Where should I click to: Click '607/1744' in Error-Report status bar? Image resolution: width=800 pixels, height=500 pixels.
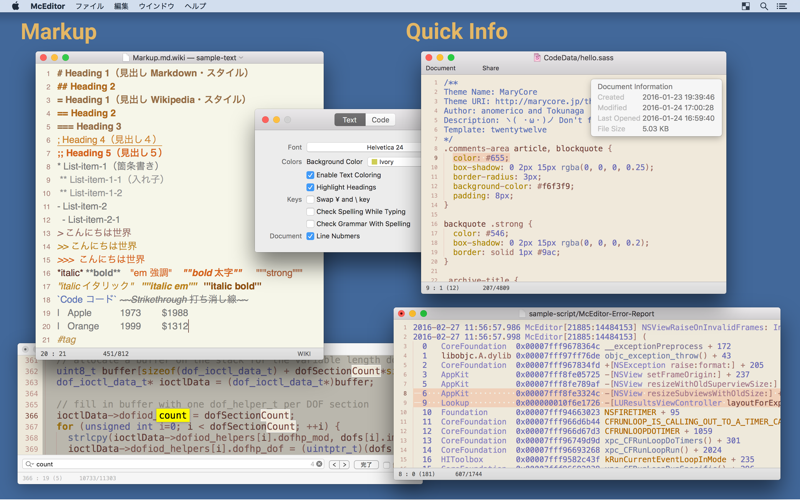tap(468, 474)
